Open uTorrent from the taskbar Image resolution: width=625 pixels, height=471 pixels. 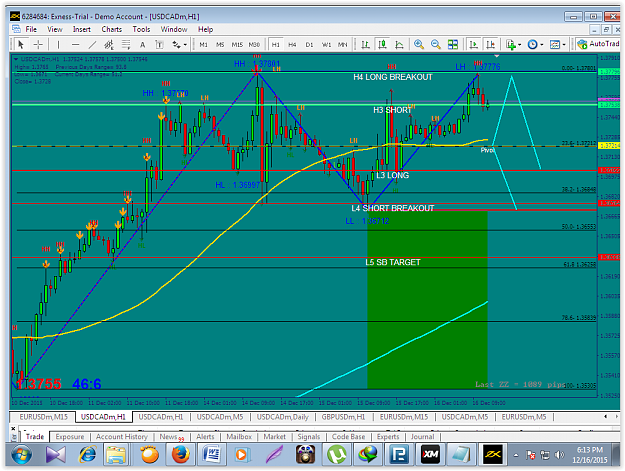coord(336,455)
